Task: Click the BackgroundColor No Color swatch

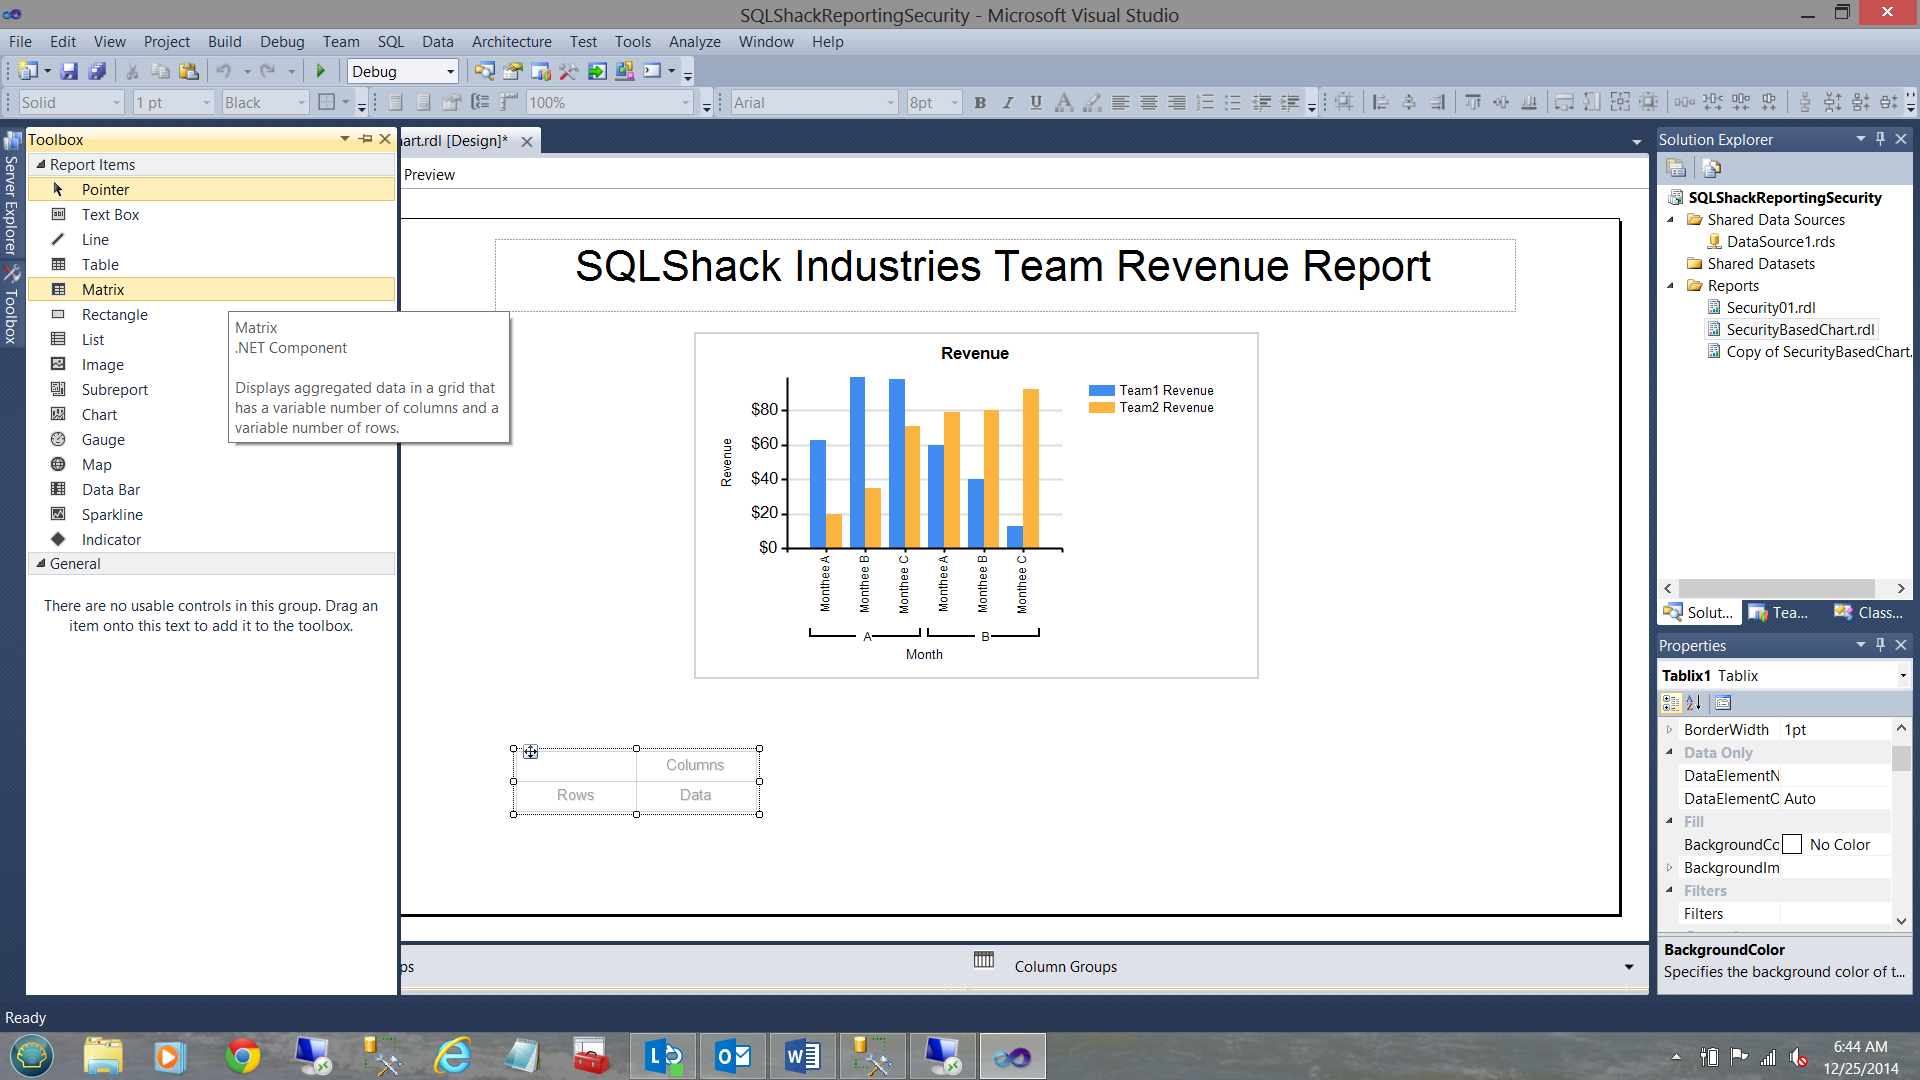Action: tap(1792, 845)
